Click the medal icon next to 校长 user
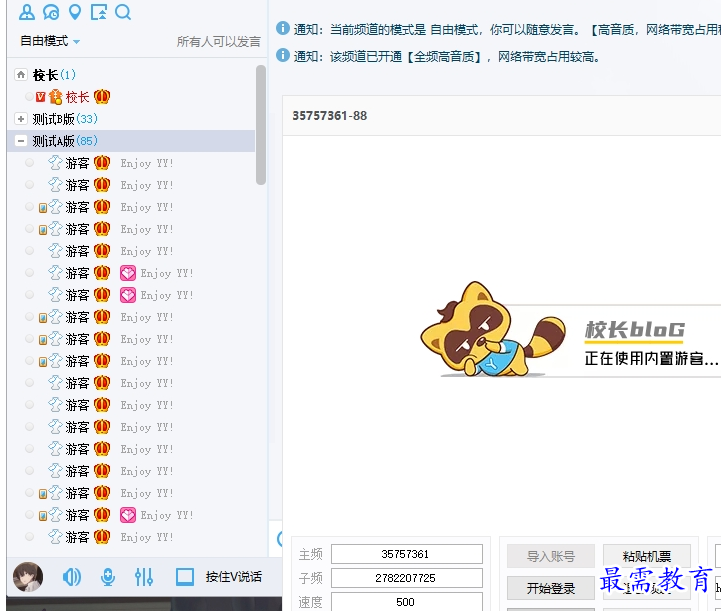Screen dimensions: 721x611 (56, 97)
